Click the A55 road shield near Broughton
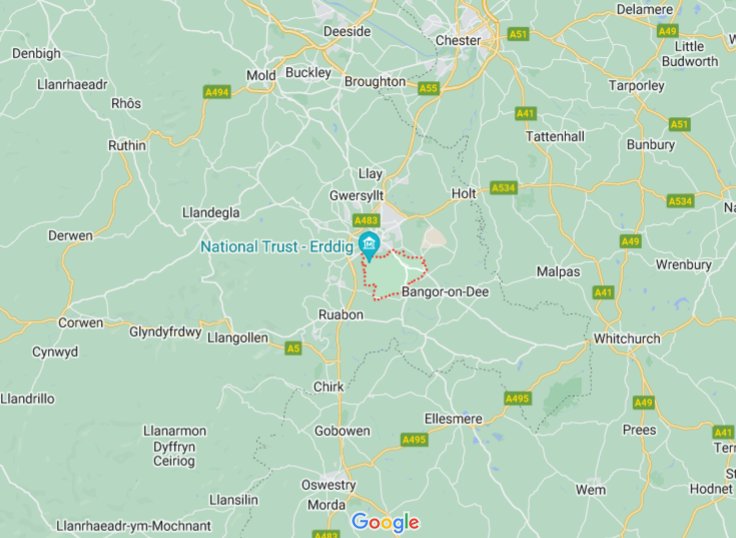This screenshot has height=538, width=736. pyautogui.click(x=429, y=88)
